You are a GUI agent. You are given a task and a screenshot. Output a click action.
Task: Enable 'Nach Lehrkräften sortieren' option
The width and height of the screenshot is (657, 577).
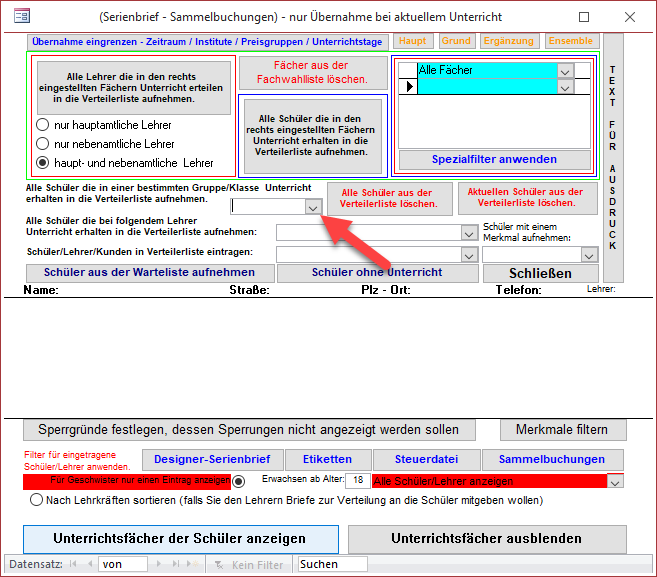38,500
